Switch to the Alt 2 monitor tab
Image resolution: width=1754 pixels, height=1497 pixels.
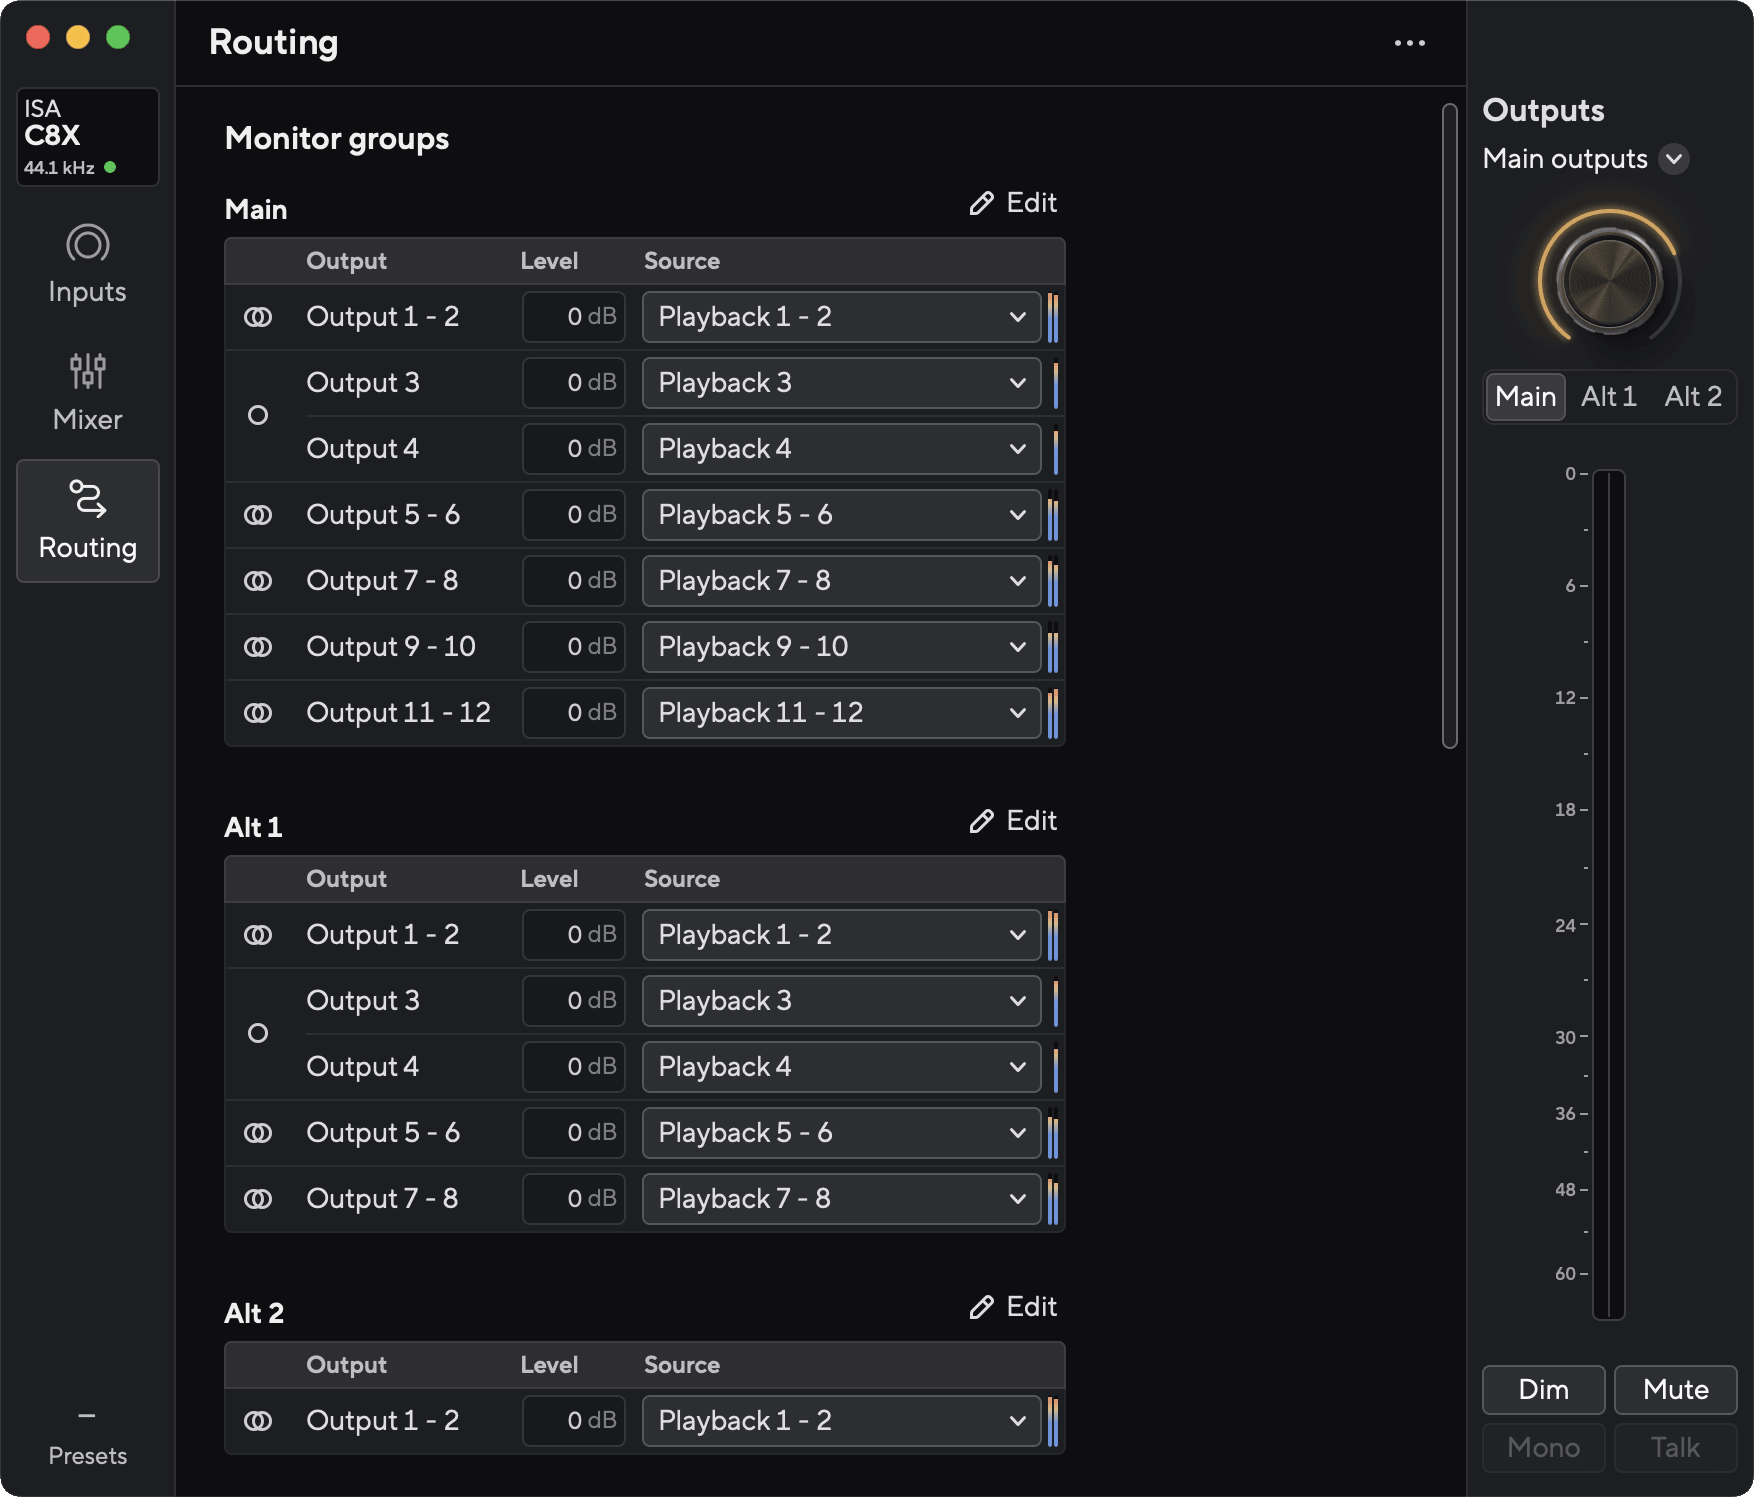pos(1692,397)
